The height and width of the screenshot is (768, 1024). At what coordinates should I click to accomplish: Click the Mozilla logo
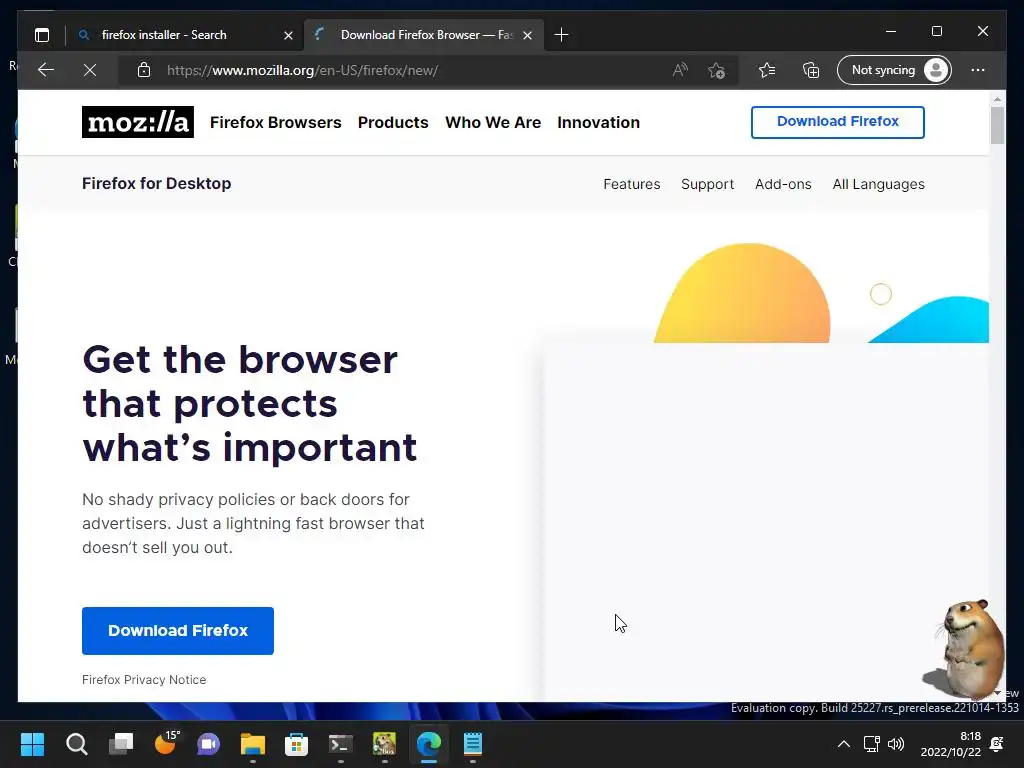[x=138, y=122]
